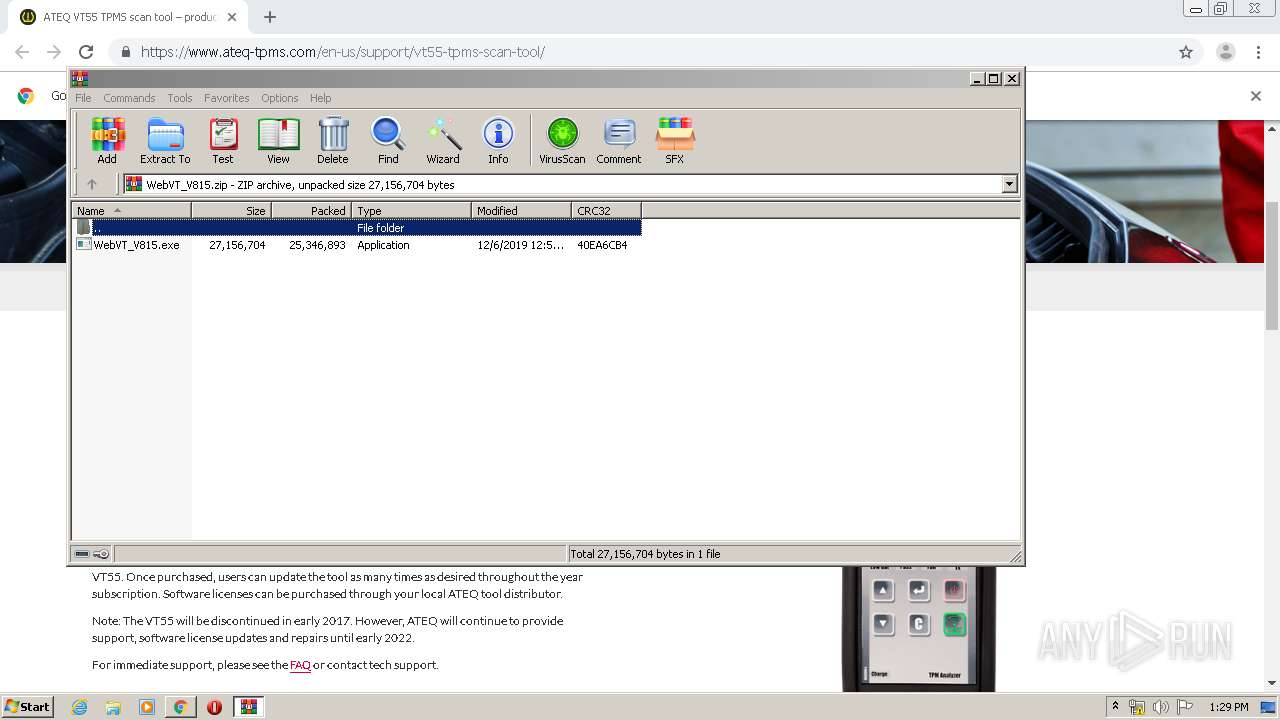Screen dimensions: 1280x720
Task: Switch to Chrome in the taskbar
Action: tap(181, 707)
